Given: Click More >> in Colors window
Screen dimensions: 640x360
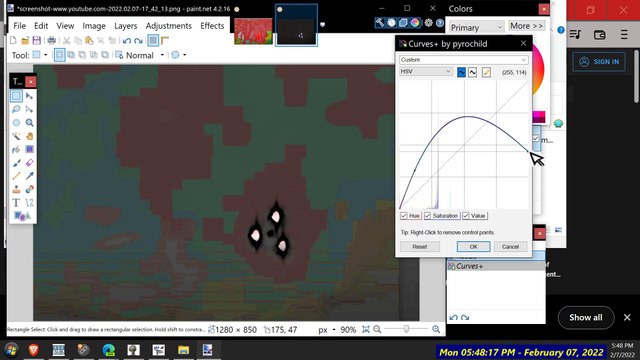Looking at the screenshot, I should click(527, 26).
